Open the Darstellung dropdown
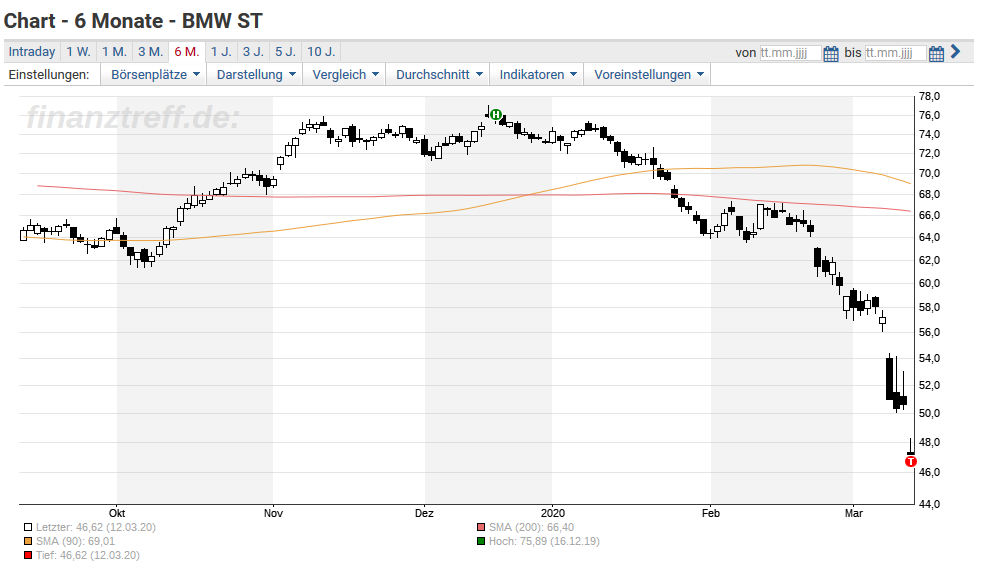 pos(255,75)
